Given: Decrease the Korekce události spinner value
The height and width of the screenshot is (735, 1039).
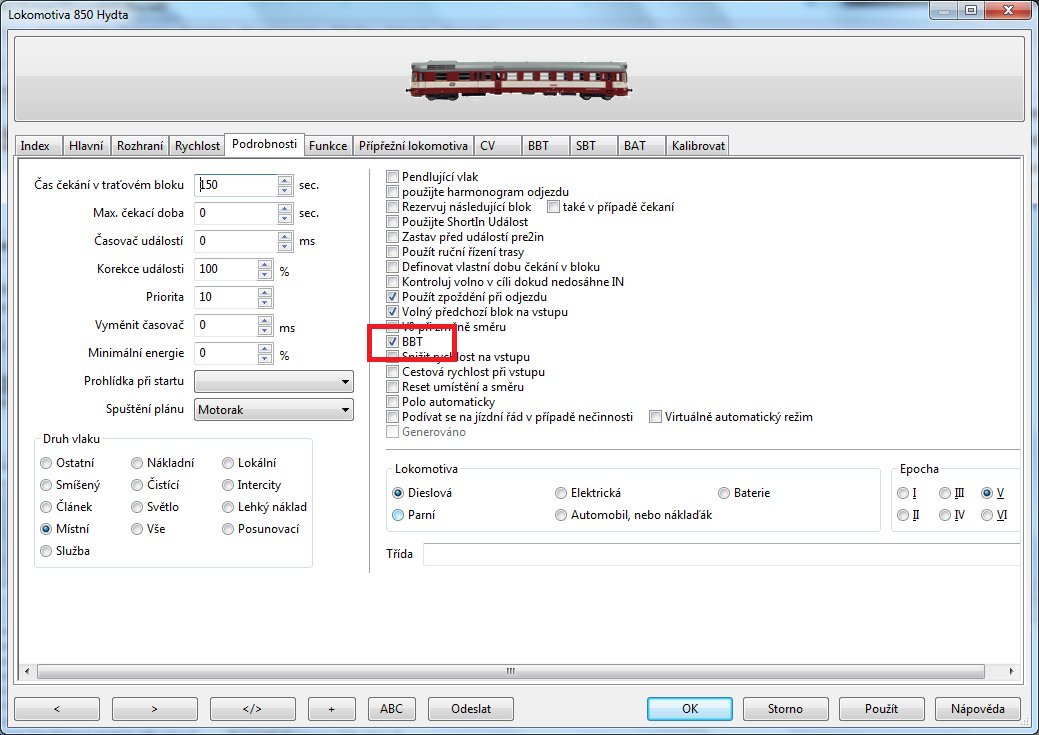Looking at the screenshot, I should [x=265, y=274].
